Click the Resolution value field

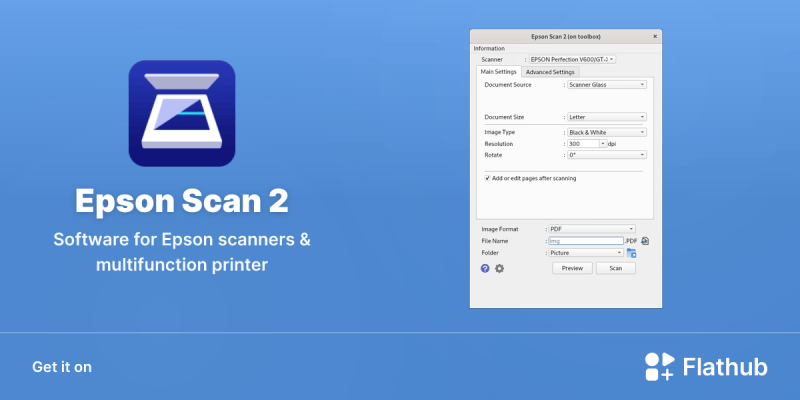pos(584,144)
